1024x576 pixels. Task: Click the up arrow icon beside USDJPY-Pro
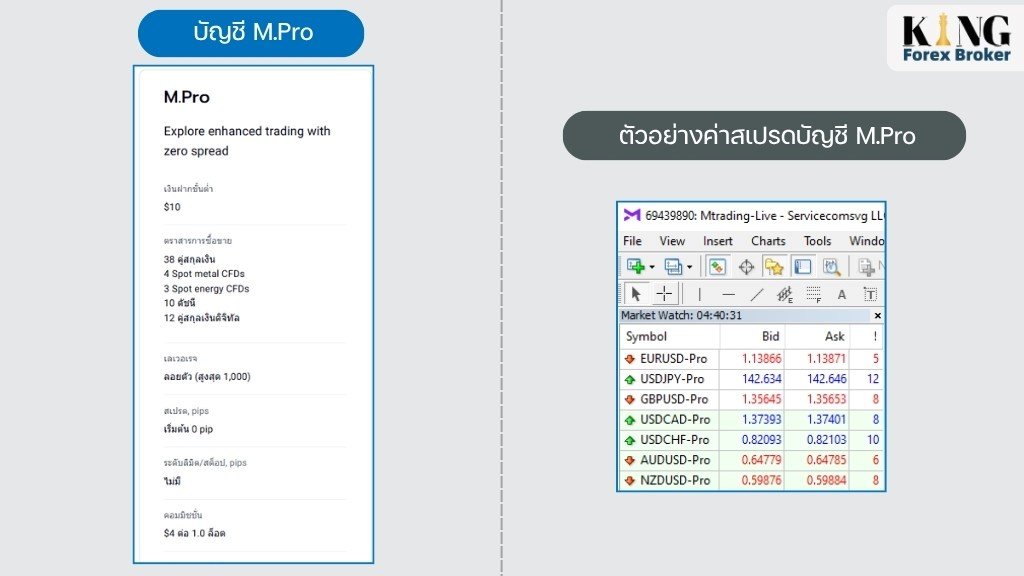(x=630, y=379)
